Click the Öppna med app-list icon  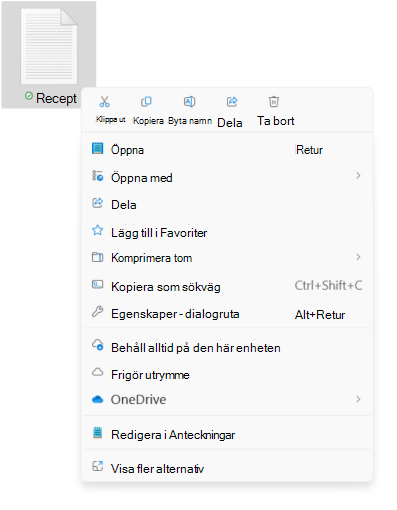pyautogui.click(x=97, y=176)
